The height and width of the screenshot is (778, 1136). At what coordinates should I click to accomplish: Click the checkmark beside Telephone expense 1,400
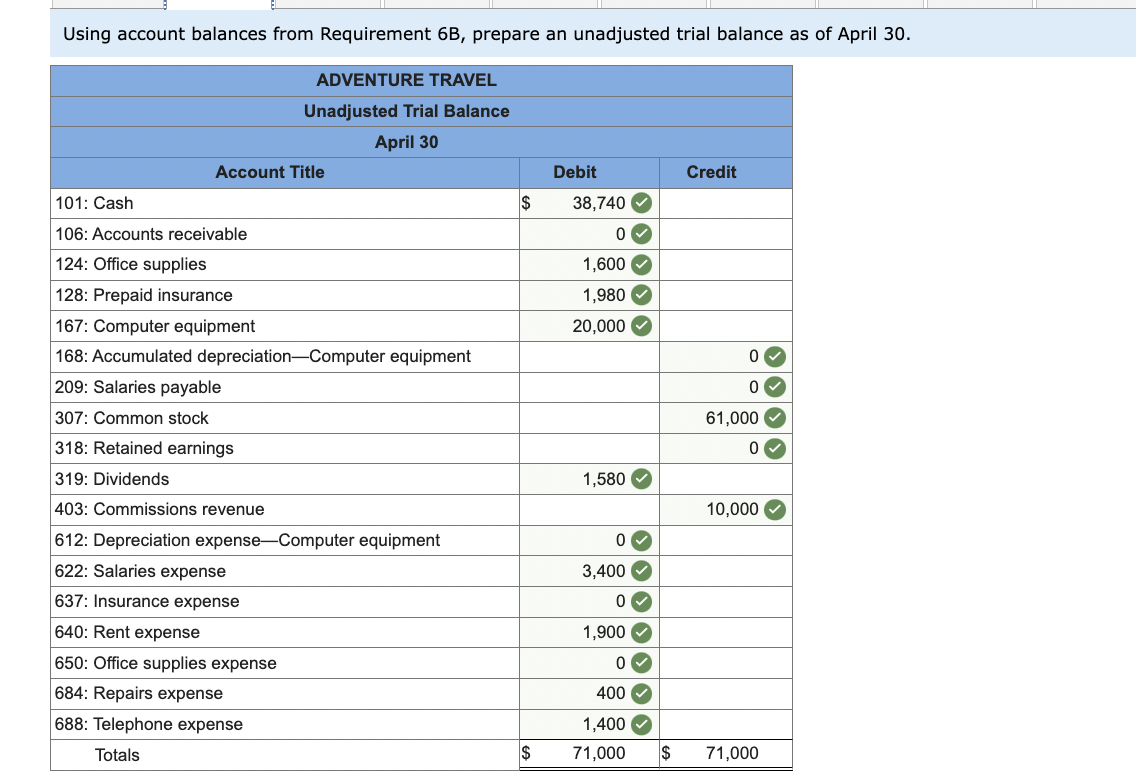pos(641,724)
